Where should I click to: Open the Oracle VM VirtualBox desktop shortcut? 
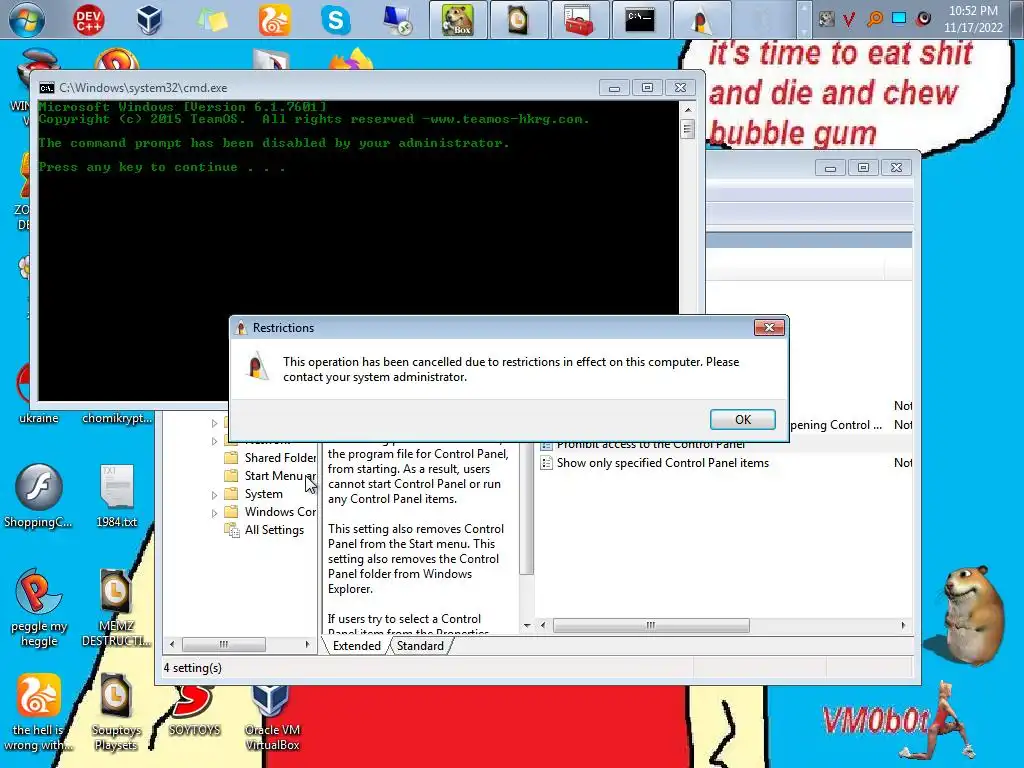point(272,718)
